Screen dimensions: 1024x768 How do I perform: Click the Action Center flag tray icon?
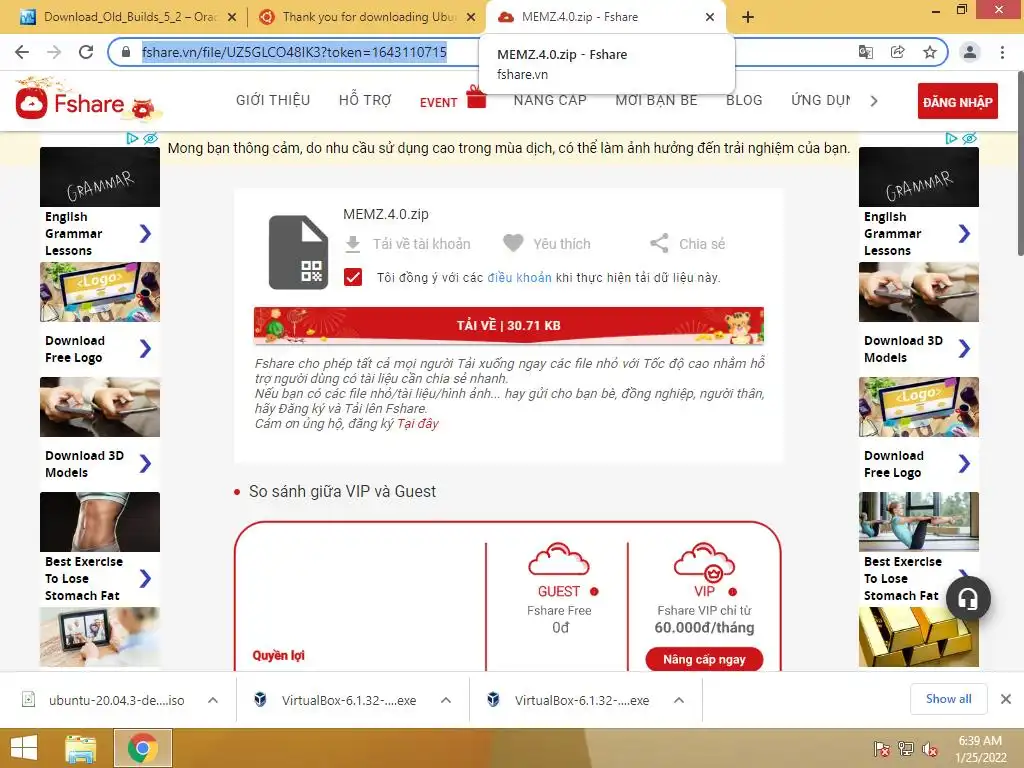(881, 749)
